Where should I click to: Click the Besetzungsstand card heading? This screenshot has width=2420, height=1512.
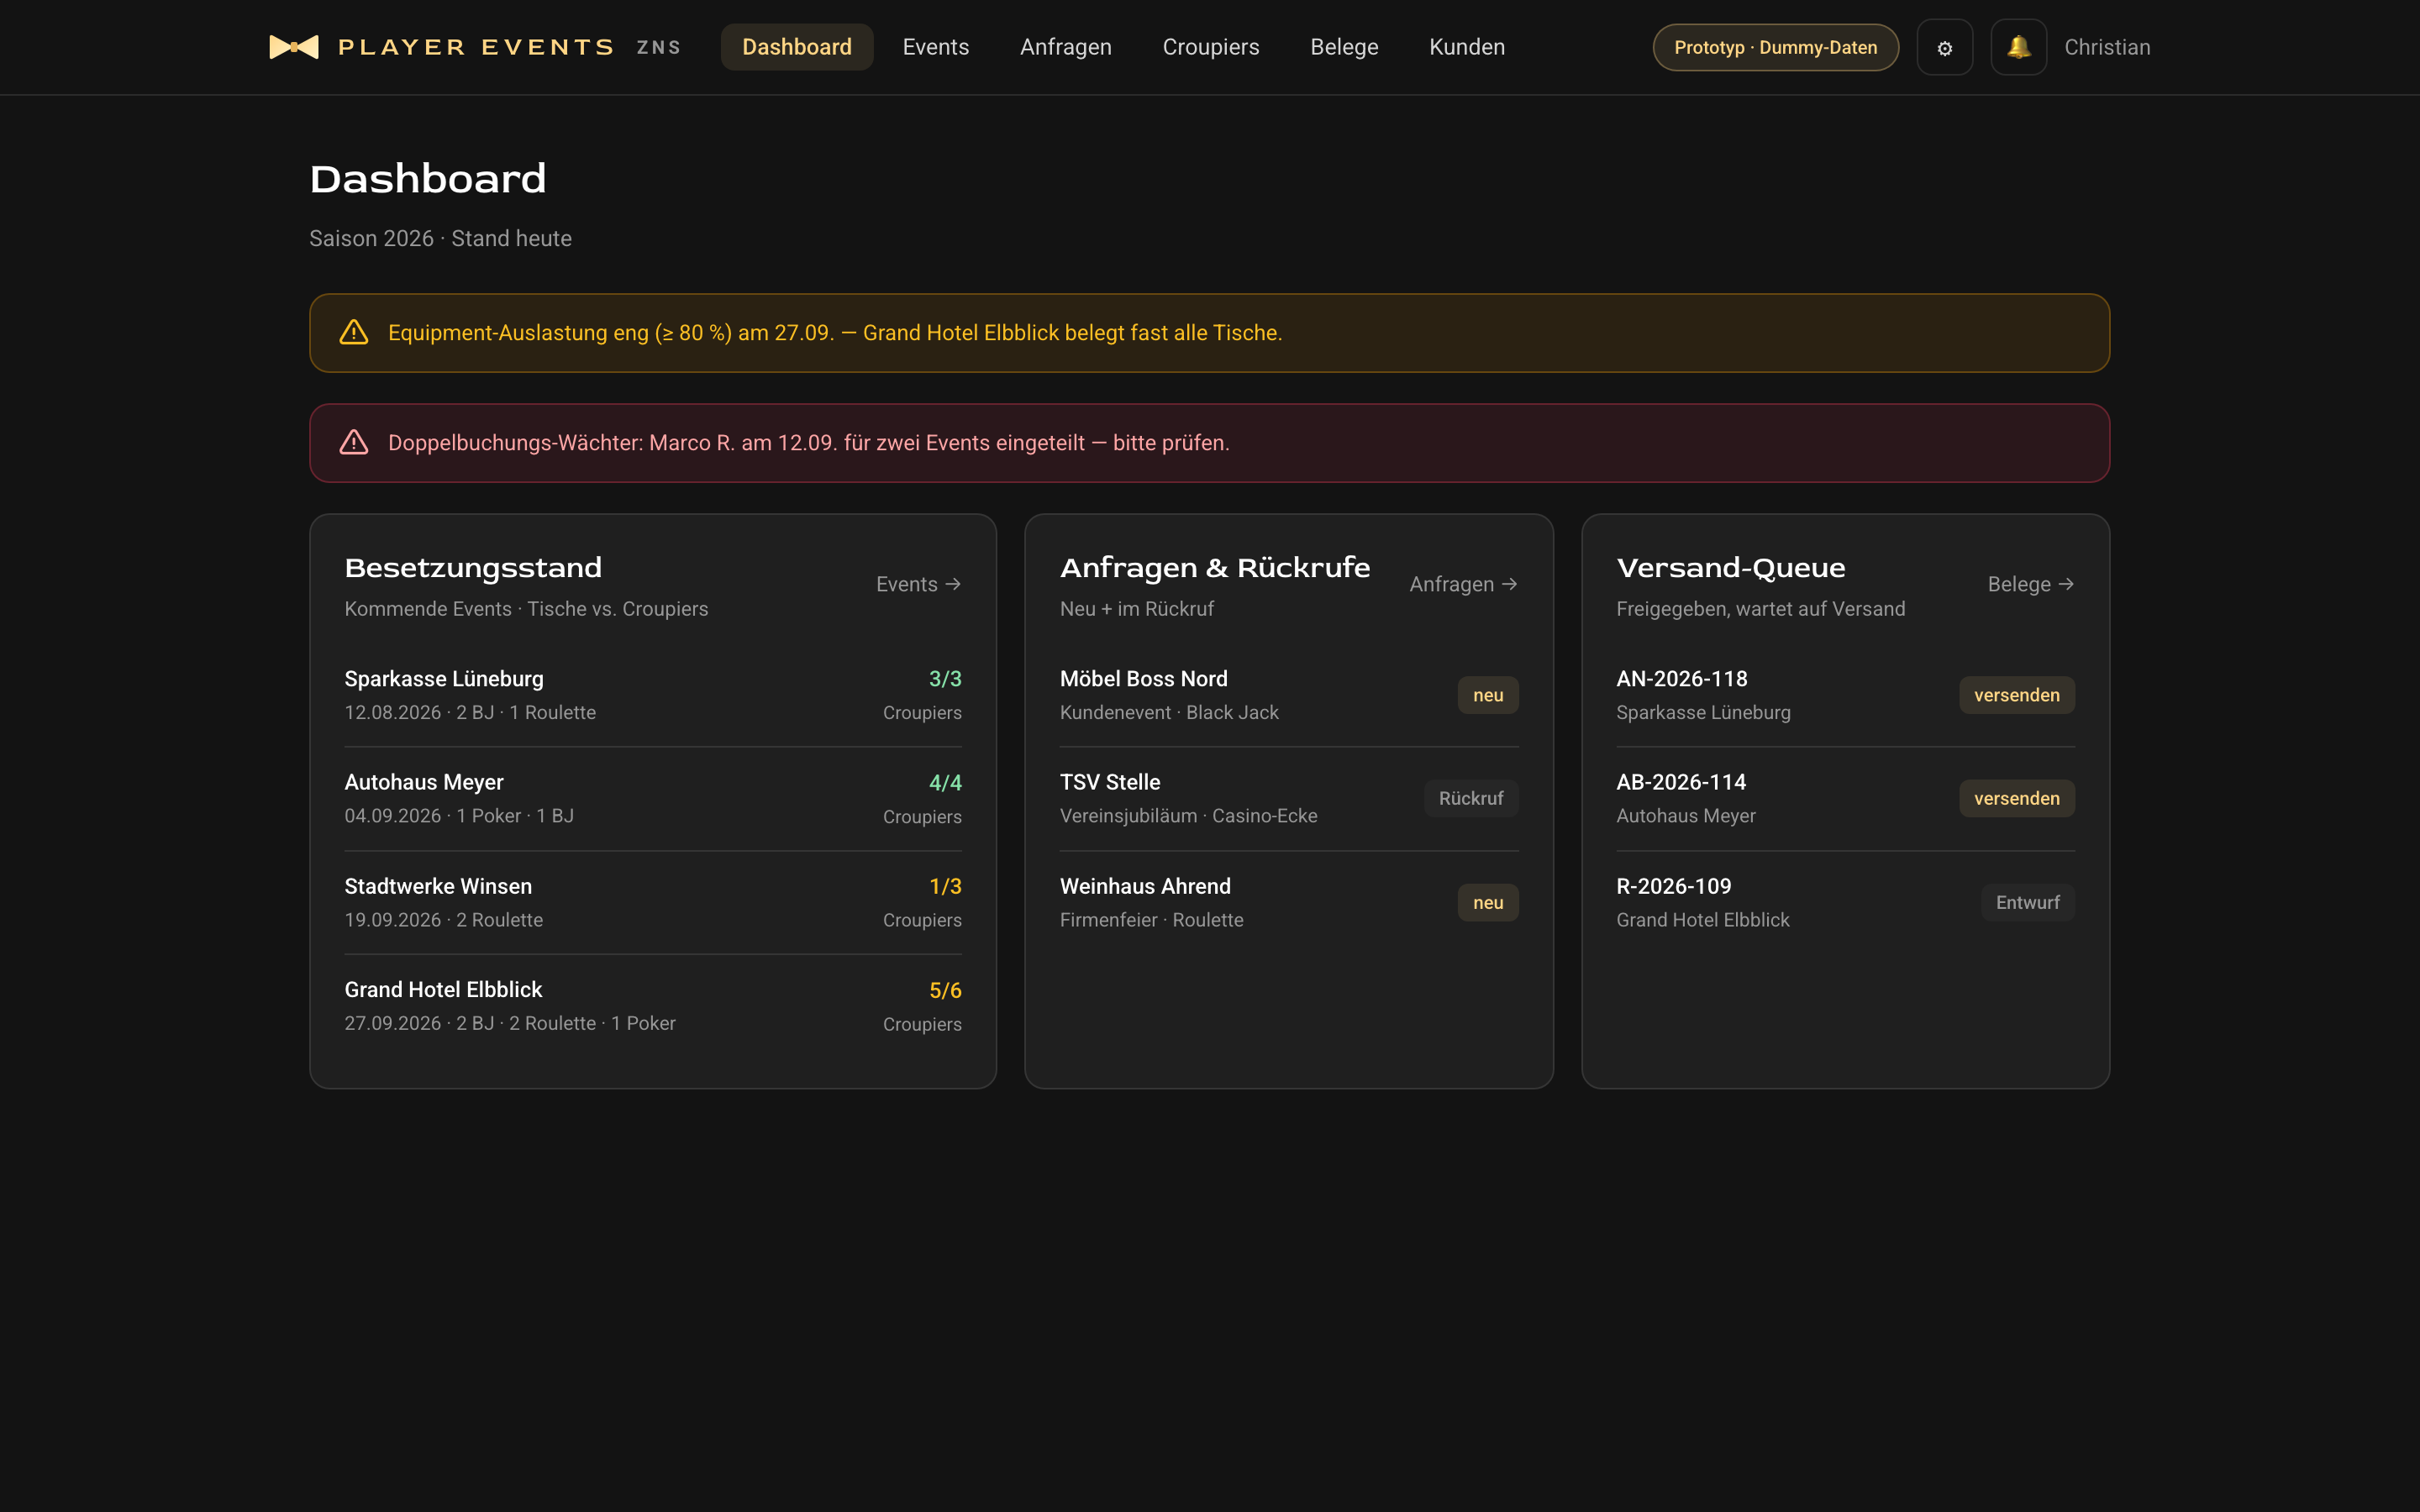coord(473,568)
